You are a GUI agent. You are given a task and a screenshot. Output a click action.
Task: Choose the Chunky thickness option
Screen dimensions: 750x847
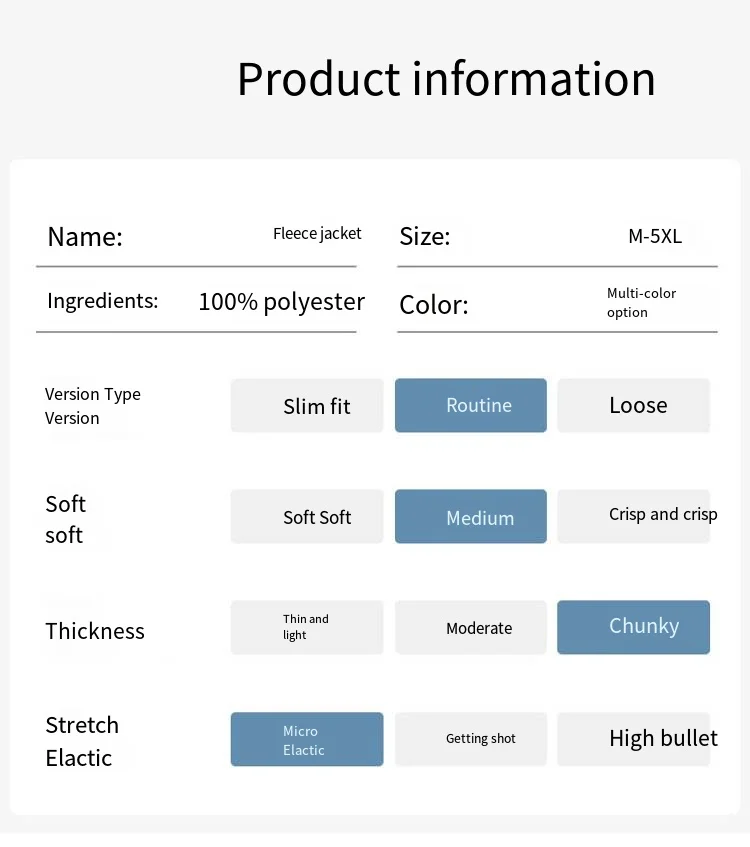coord(633,627)
